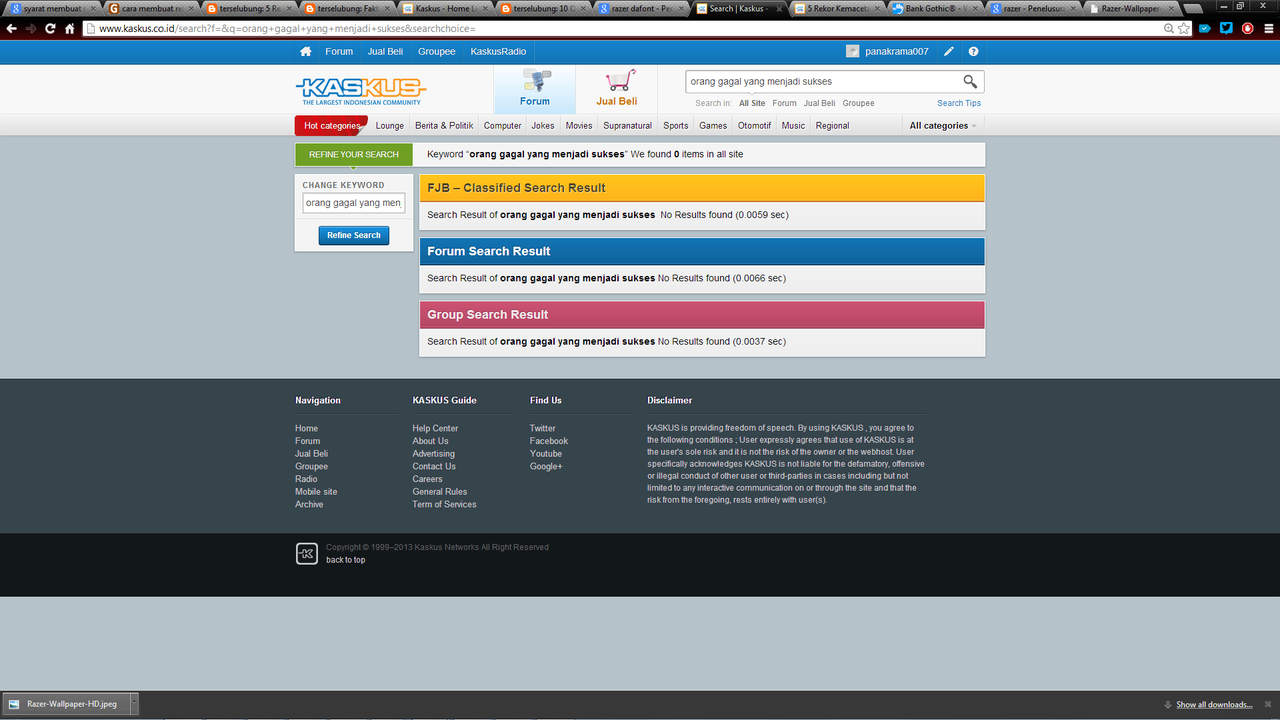Select the Jual Beli tab with the cart icon
The height and width of the screenshot is (720, 1280).
pos(617,90)
